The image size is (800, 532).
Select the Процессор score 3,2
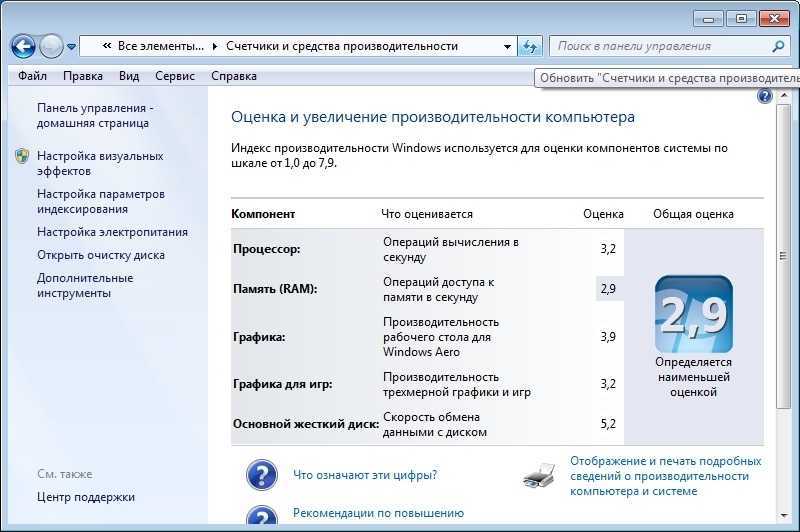point(608,249)
